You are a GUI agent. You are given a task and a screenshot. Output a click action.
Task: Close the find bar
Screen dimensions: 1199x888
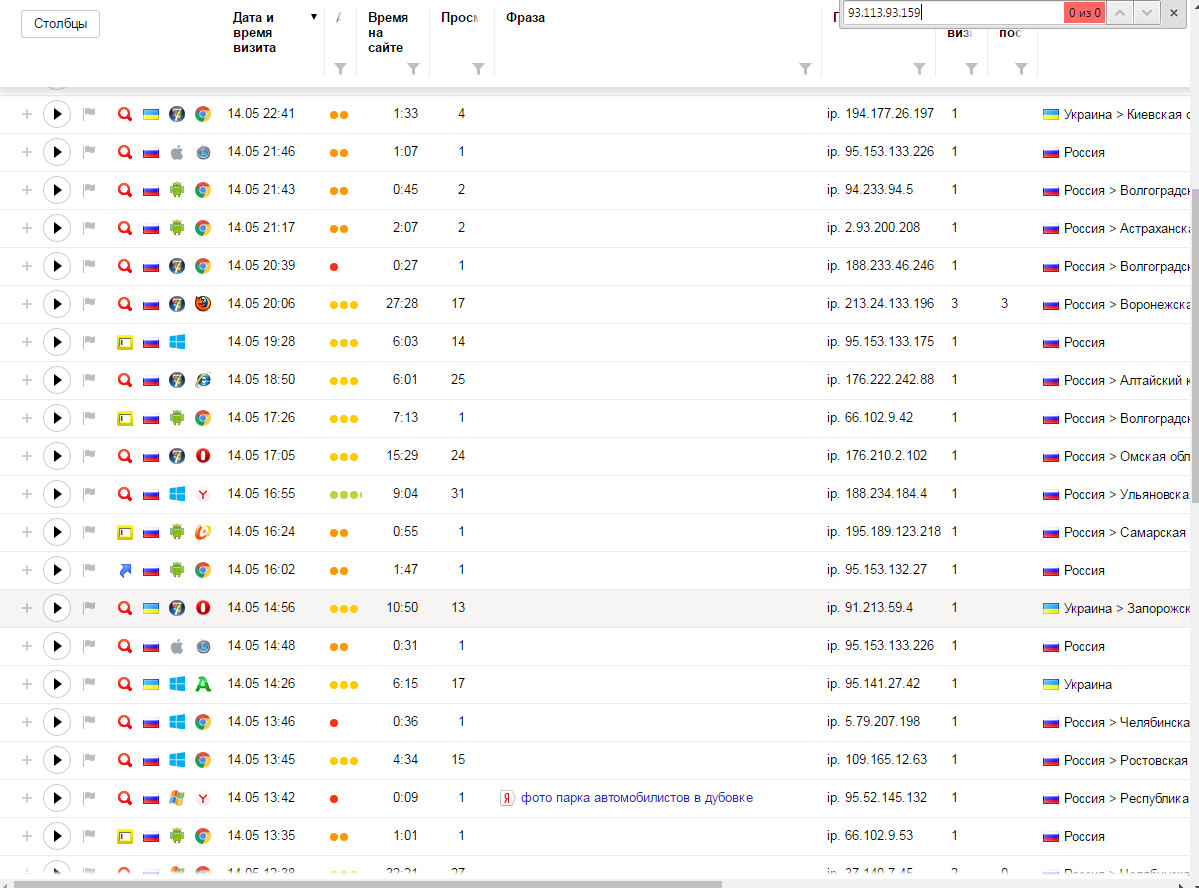click(1174, 12)
